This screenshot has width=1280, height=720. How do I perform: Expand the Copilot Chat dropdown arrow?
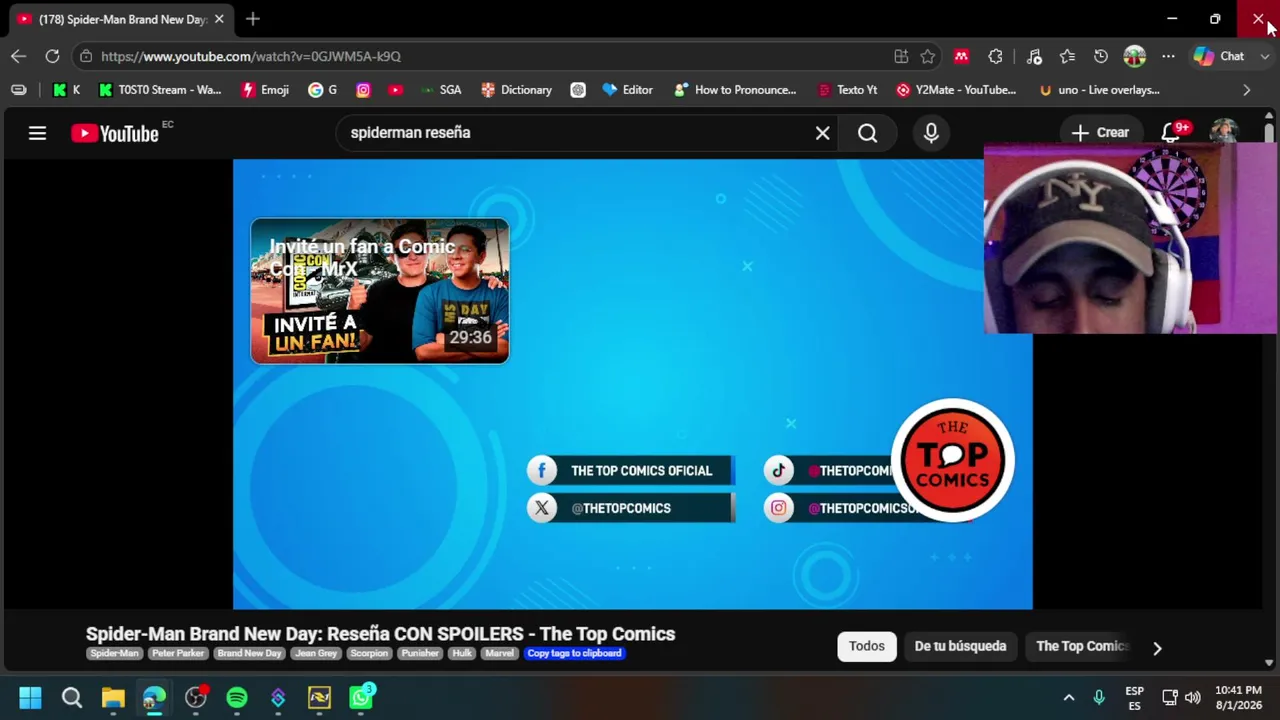pyautogui.click(x=1264, y=56)
